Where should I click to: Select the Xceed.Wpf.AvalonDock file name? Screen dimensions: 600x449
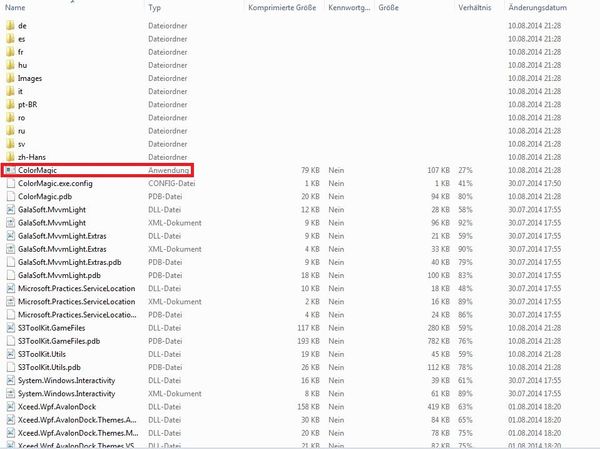point(57,407)
